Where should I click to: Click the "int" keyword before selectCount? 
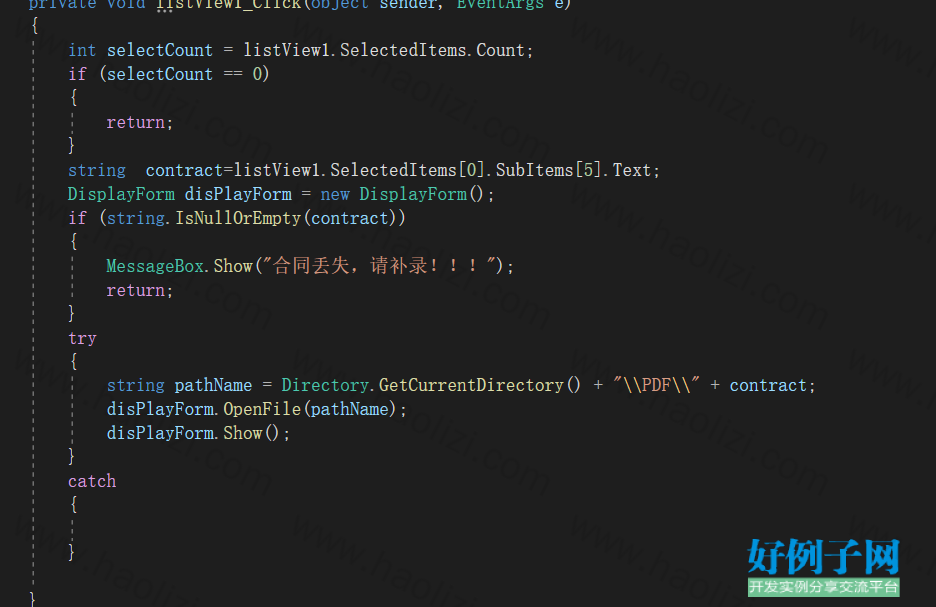(x=82, y=50)
